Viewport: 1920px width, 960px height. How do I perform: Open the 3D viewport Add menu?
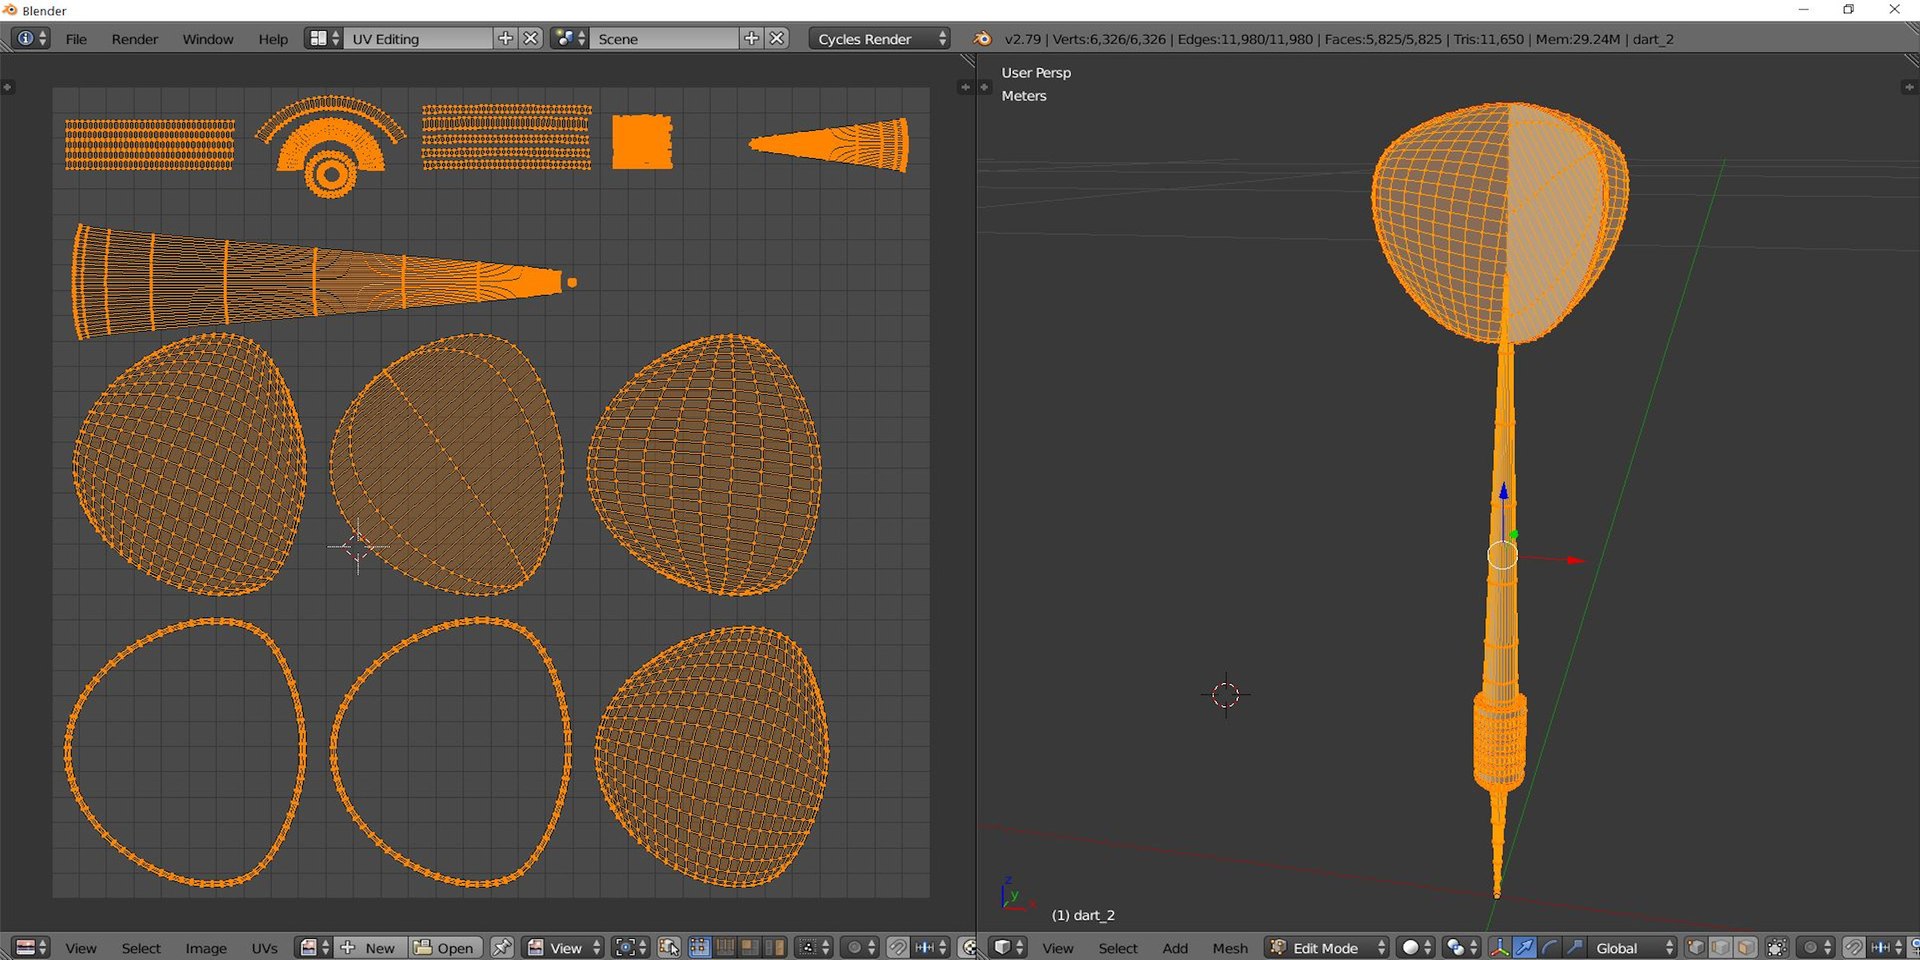point(1175,948)
